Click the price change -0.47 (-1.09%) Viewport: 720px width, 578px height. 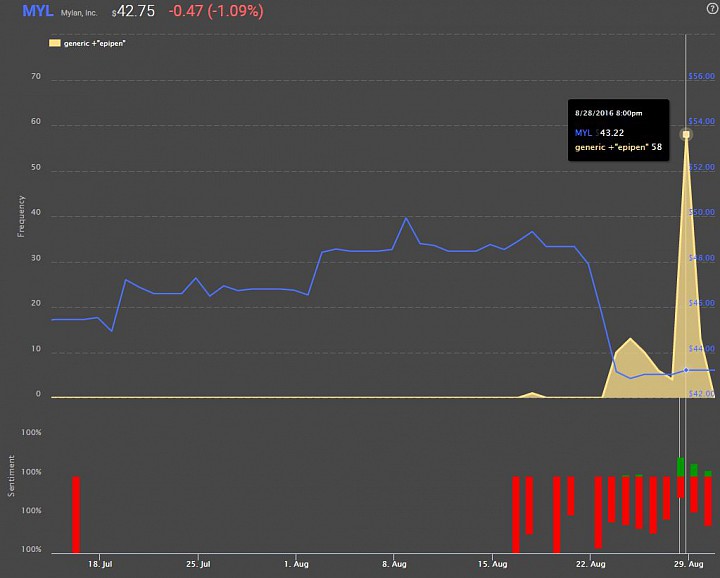[x=216, y=11]
